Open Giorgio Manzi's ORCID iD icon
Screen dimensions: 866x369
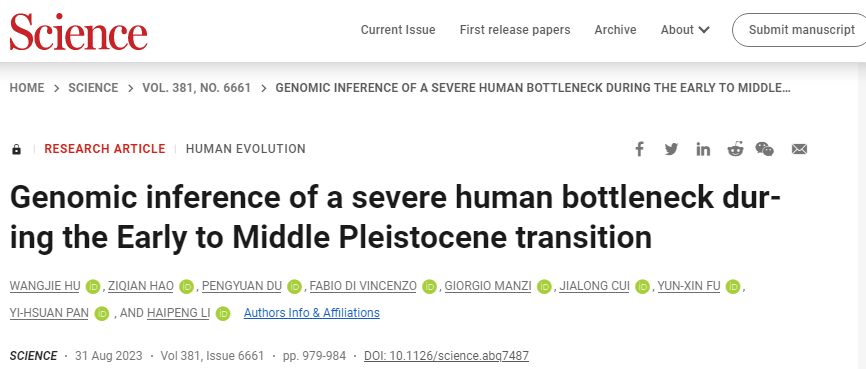pyautogui.click(x=544, y=287)
